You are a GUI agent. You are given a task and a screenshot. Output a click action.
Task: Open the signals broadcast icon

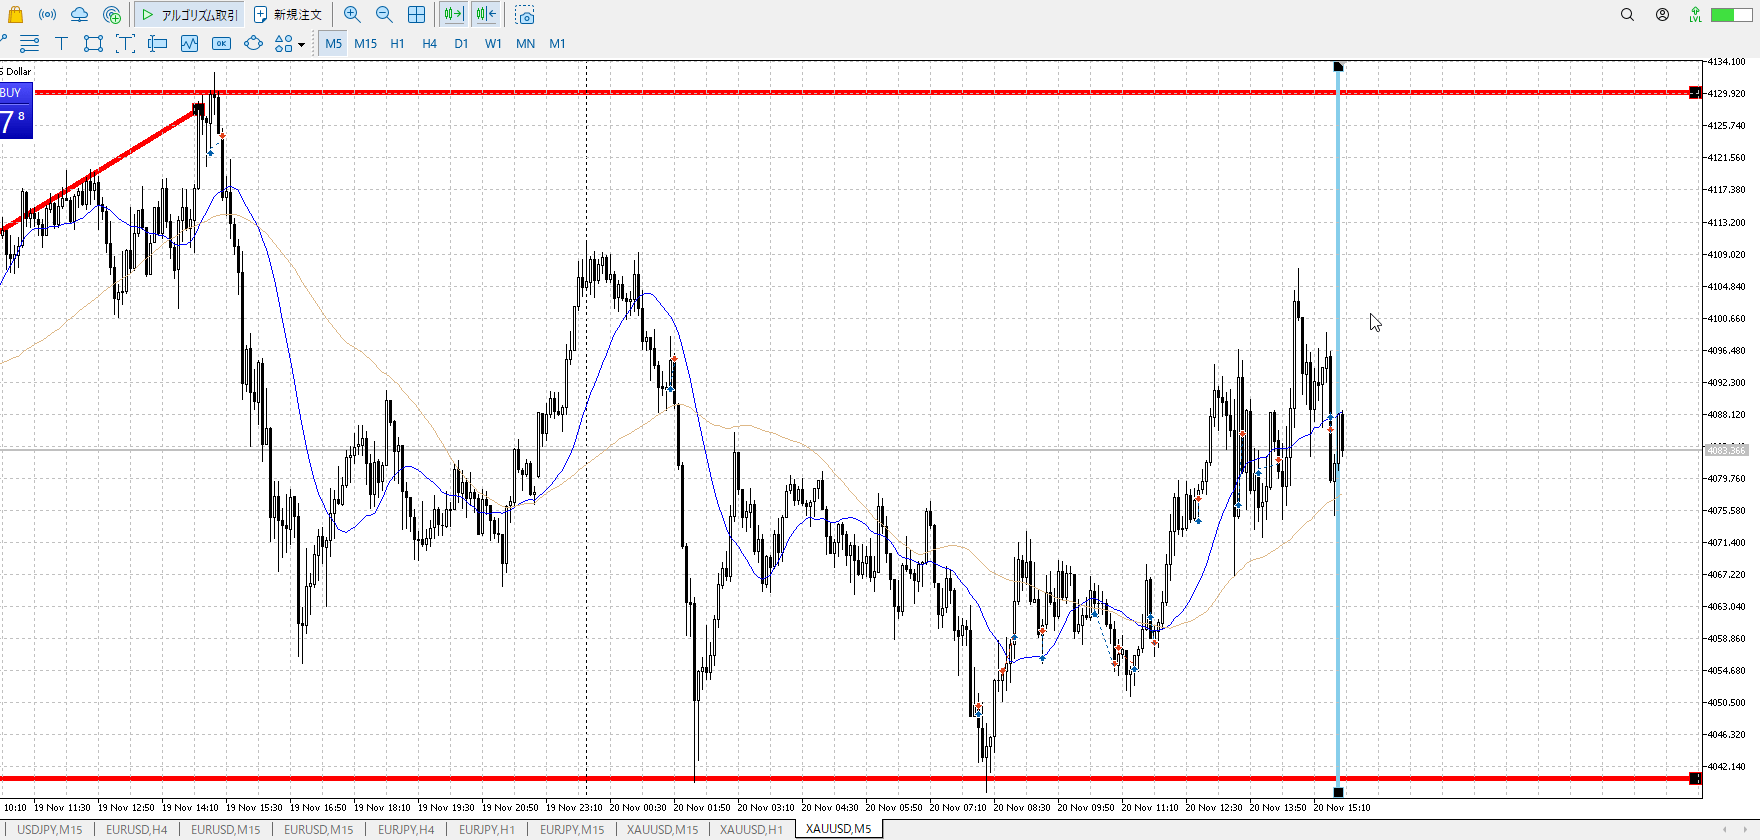(x=47, y=15)
